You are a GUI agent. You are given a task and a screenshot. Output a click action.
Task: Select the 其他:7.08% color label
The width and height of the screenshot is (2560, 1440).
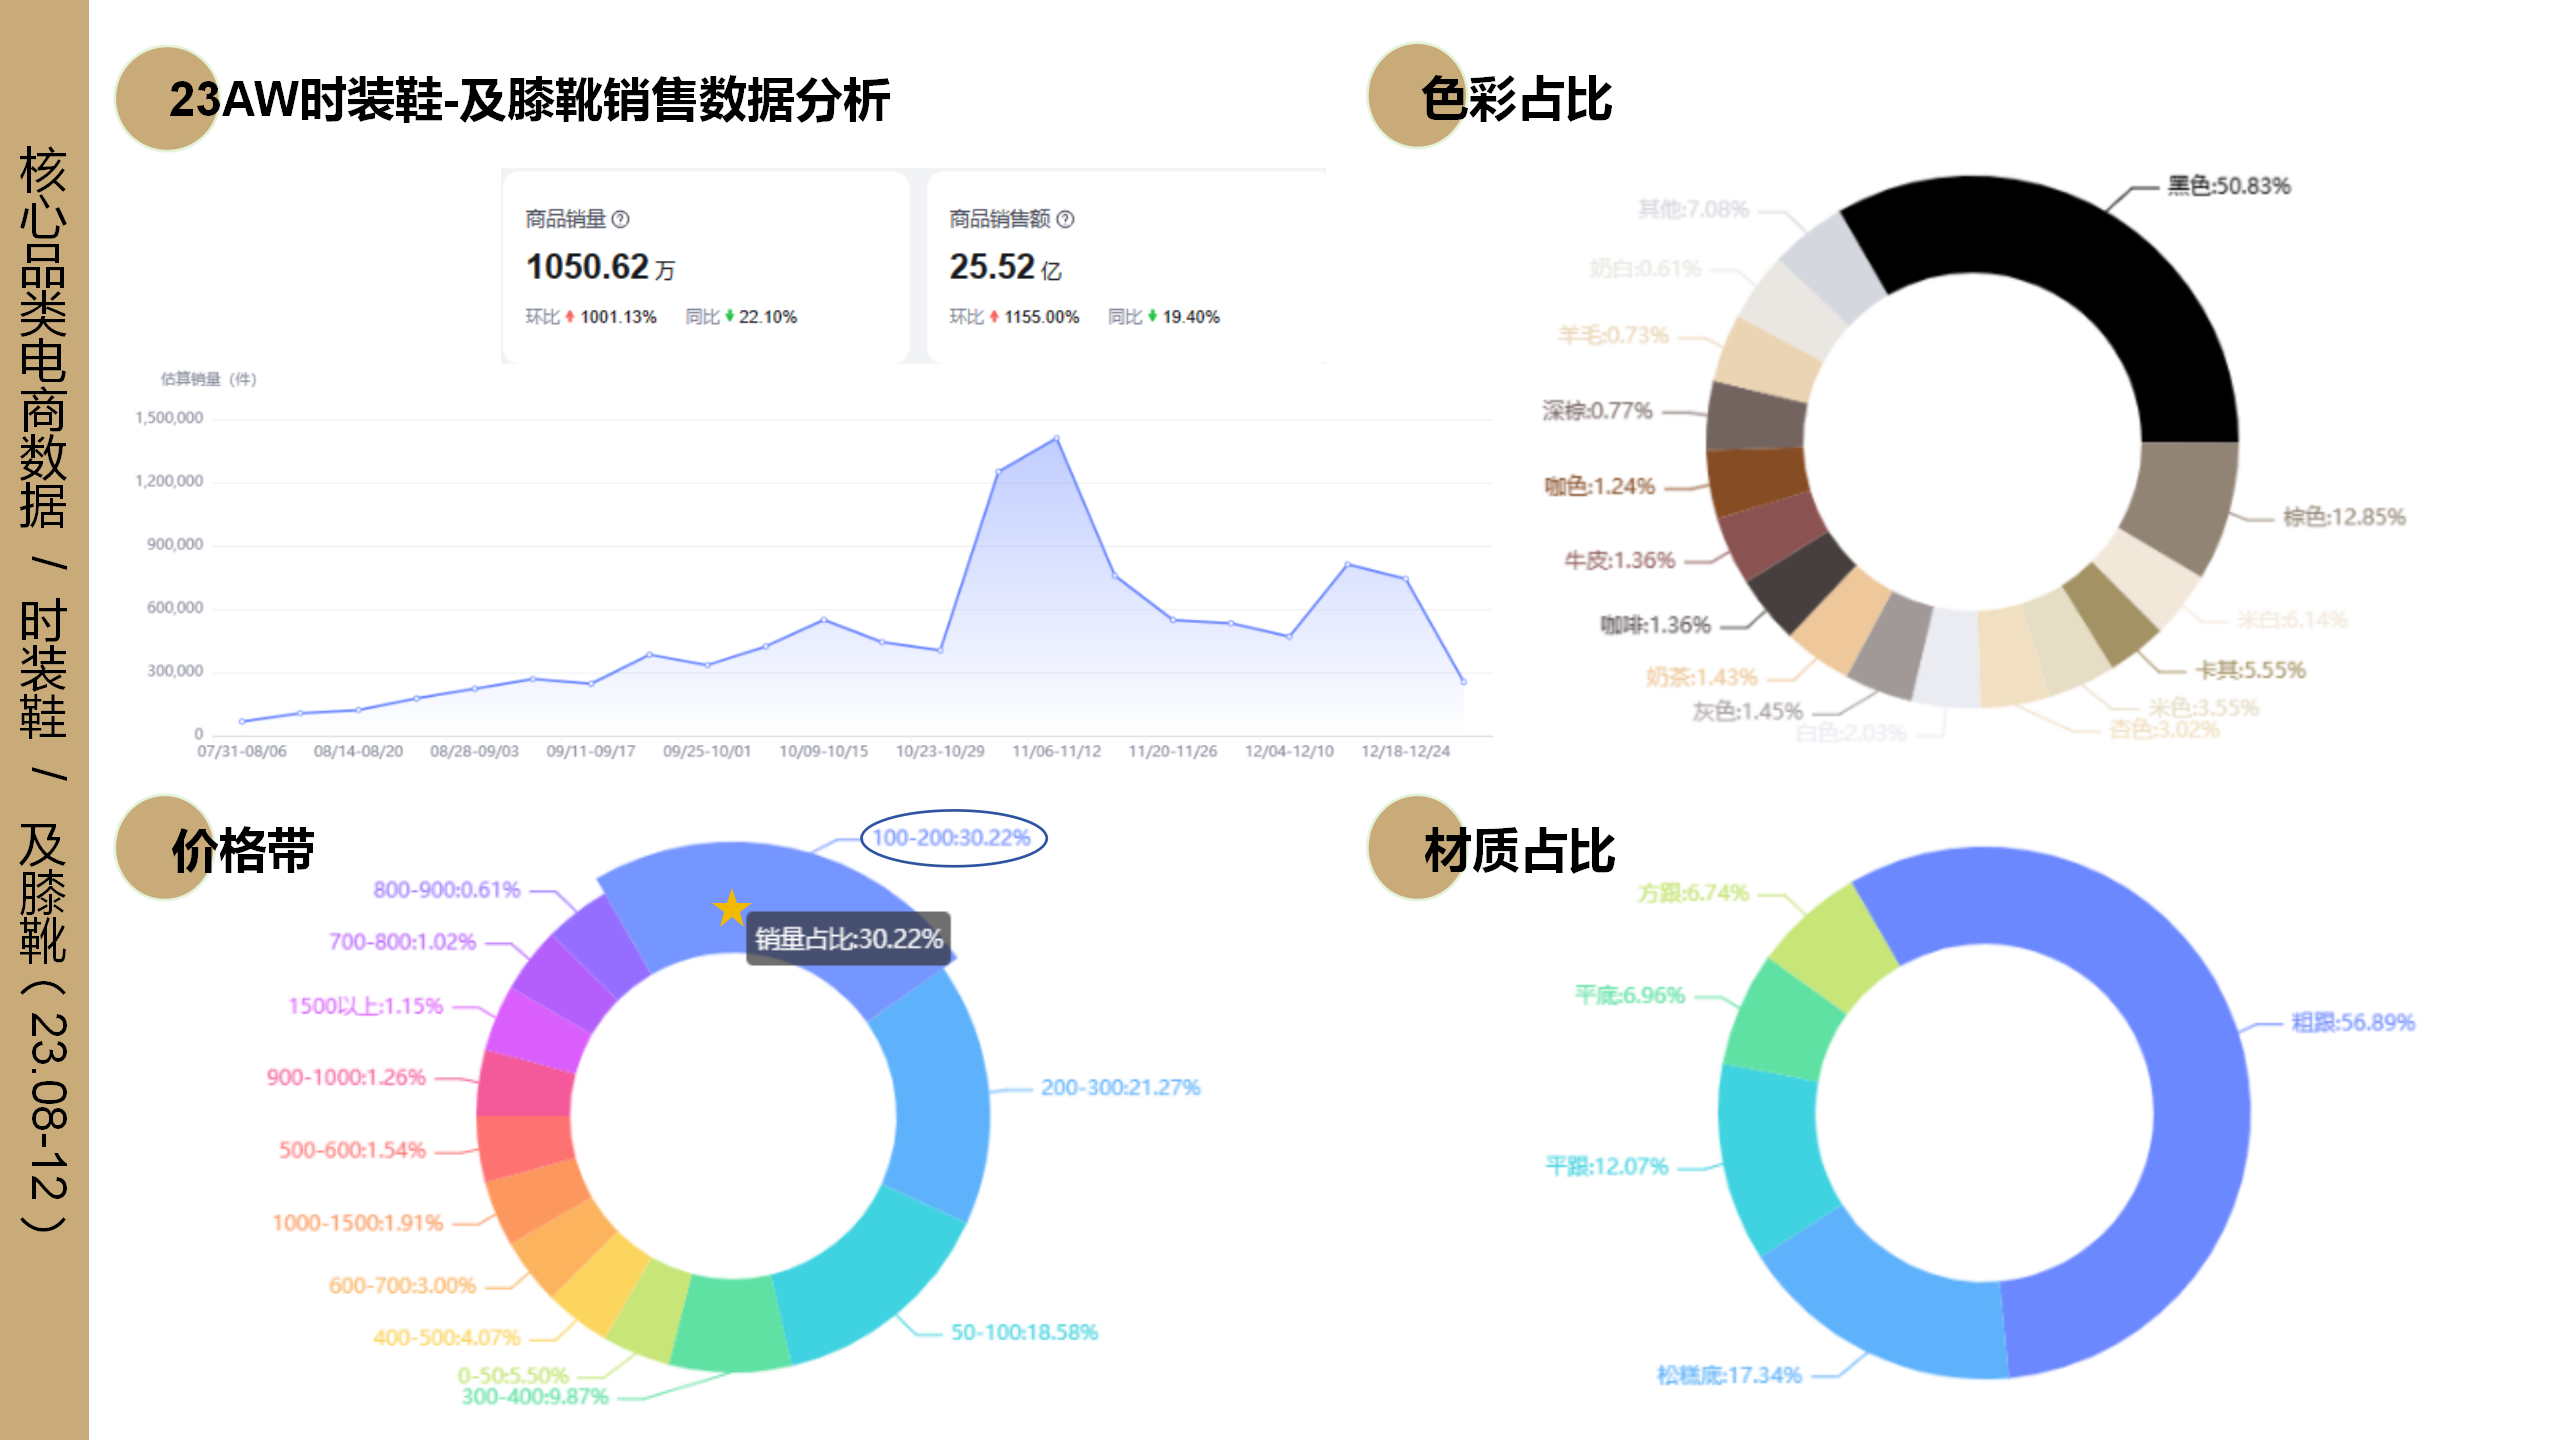coord(1693,209)
